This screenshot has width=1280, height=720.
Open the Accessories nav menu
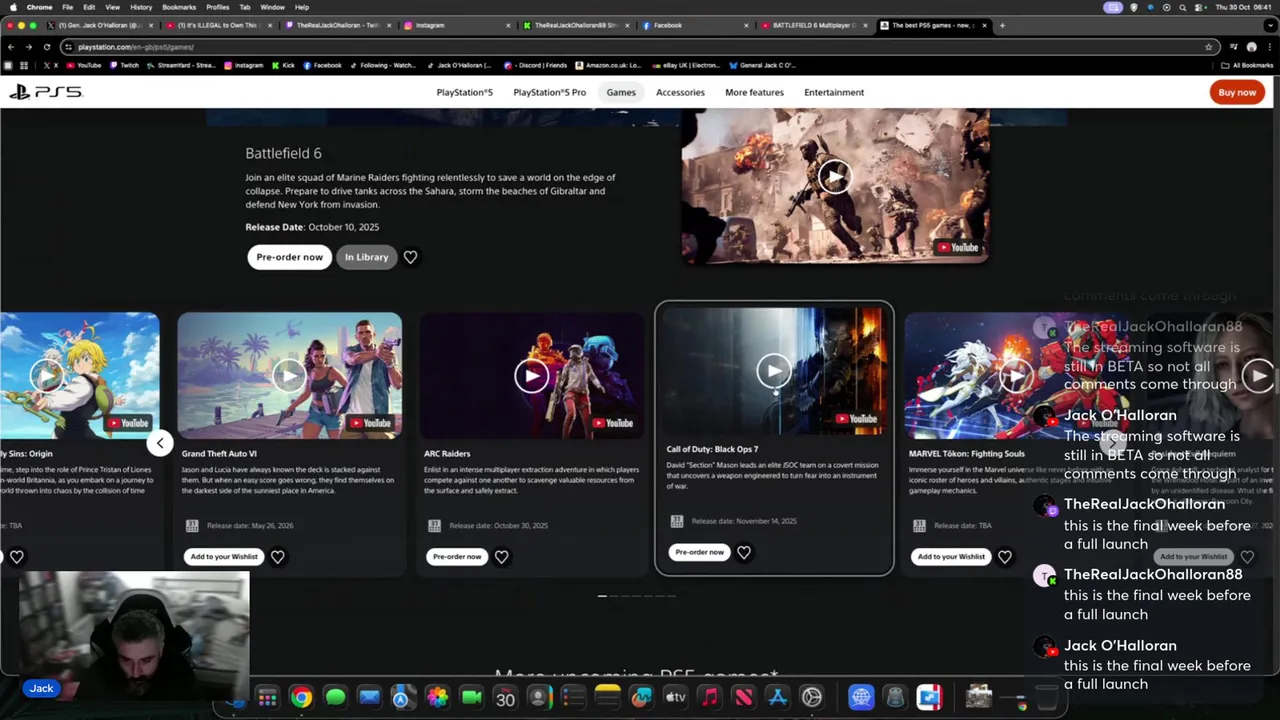(x=680, y=92)
